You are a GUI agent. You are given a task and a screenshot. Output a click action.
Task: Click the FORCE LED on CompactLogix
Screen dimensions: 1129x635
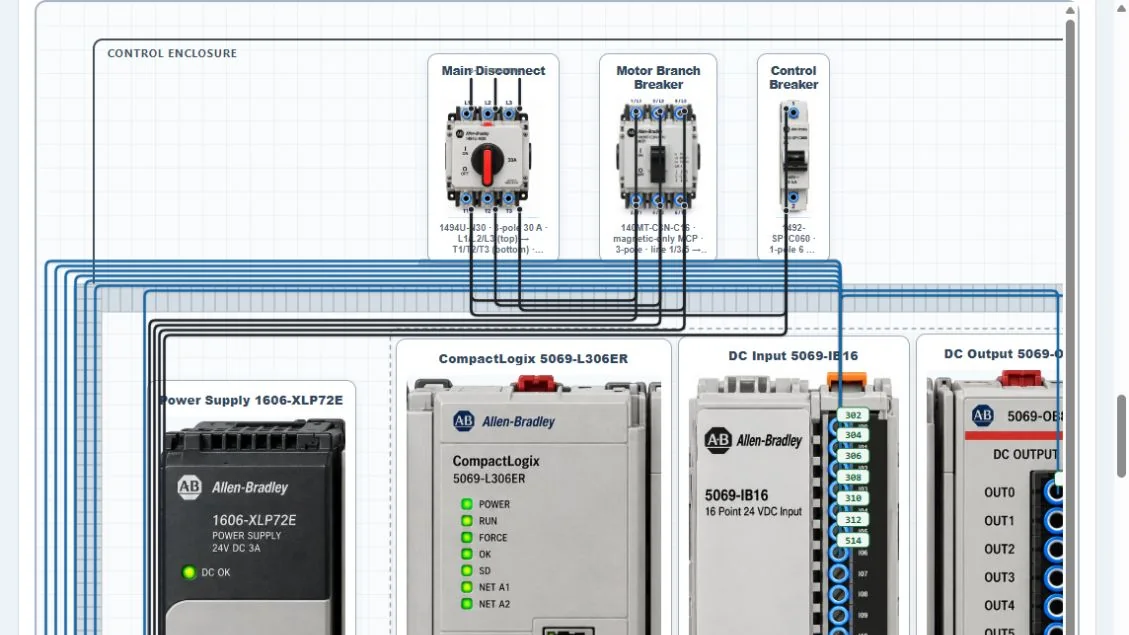(x=467, y=537)
